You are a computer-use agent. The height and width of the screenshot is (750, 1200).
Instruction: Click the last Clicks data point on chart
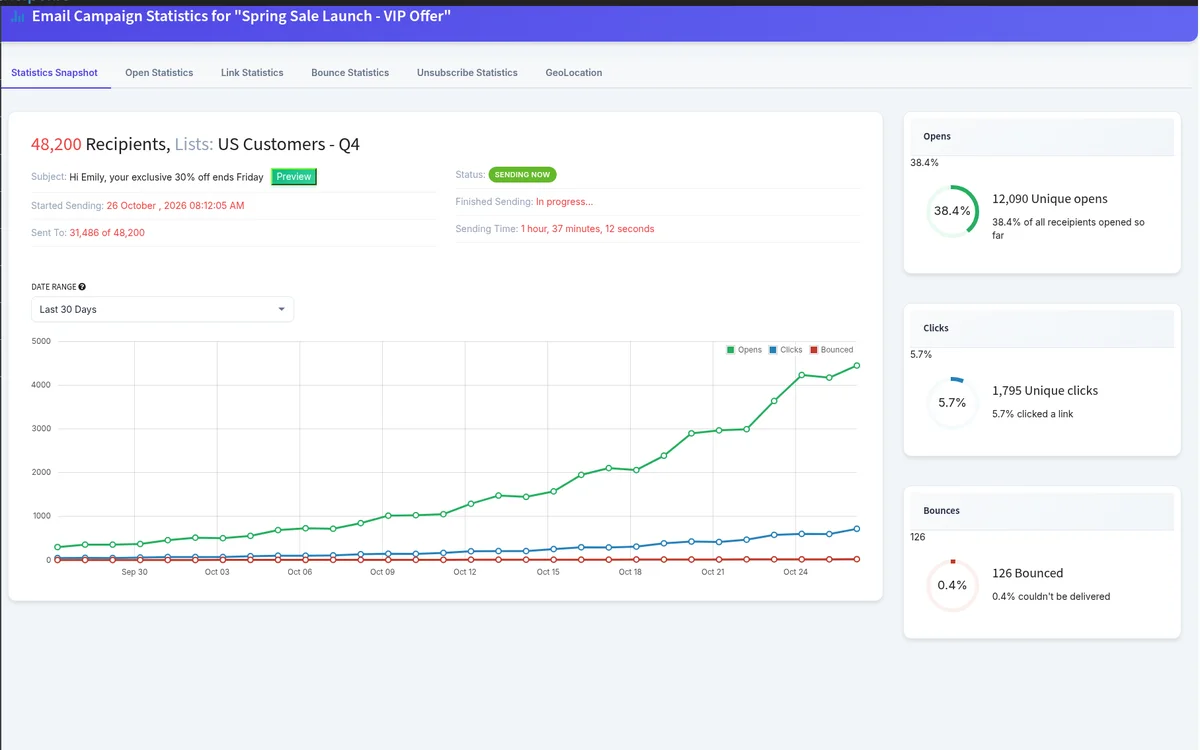pos(857,529)
